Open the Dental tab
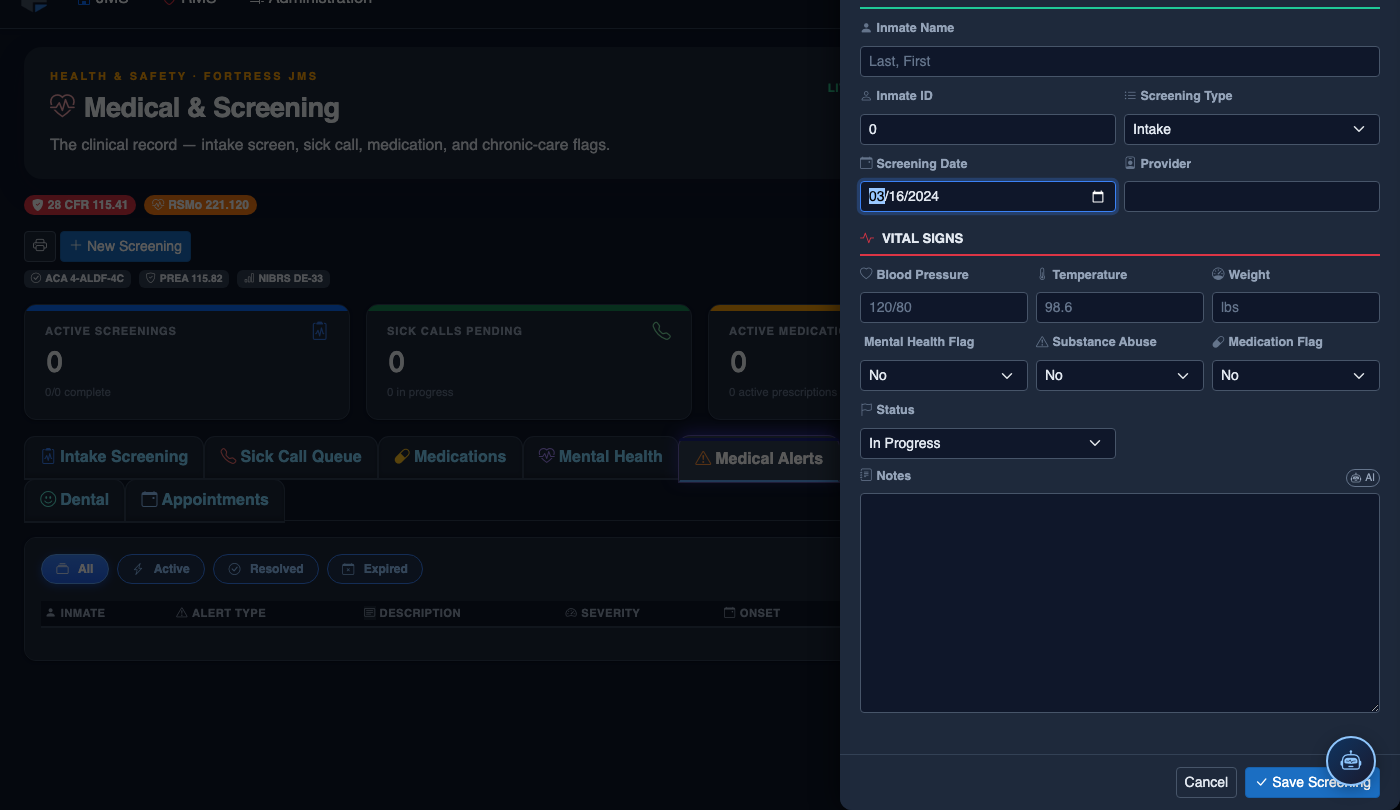Image resolution: width=1400 pixels, height=810 pixels. [75, 500]
